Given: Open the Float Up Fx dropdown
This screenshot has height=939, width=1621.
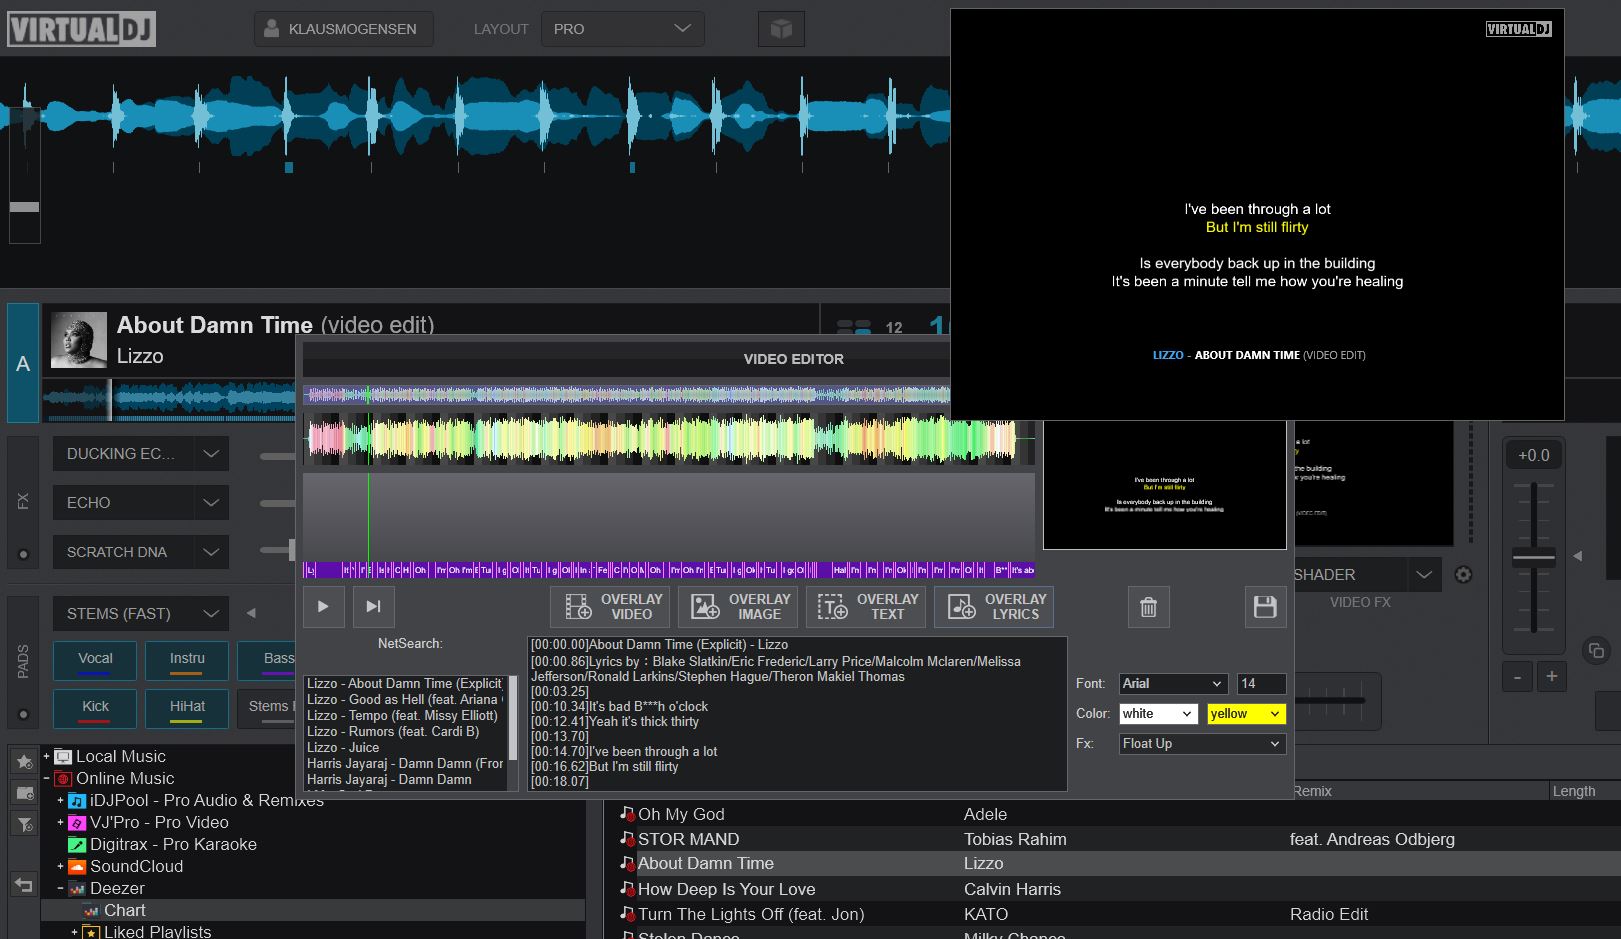Looking at the screenshot, I should (x=1203, y=744).
